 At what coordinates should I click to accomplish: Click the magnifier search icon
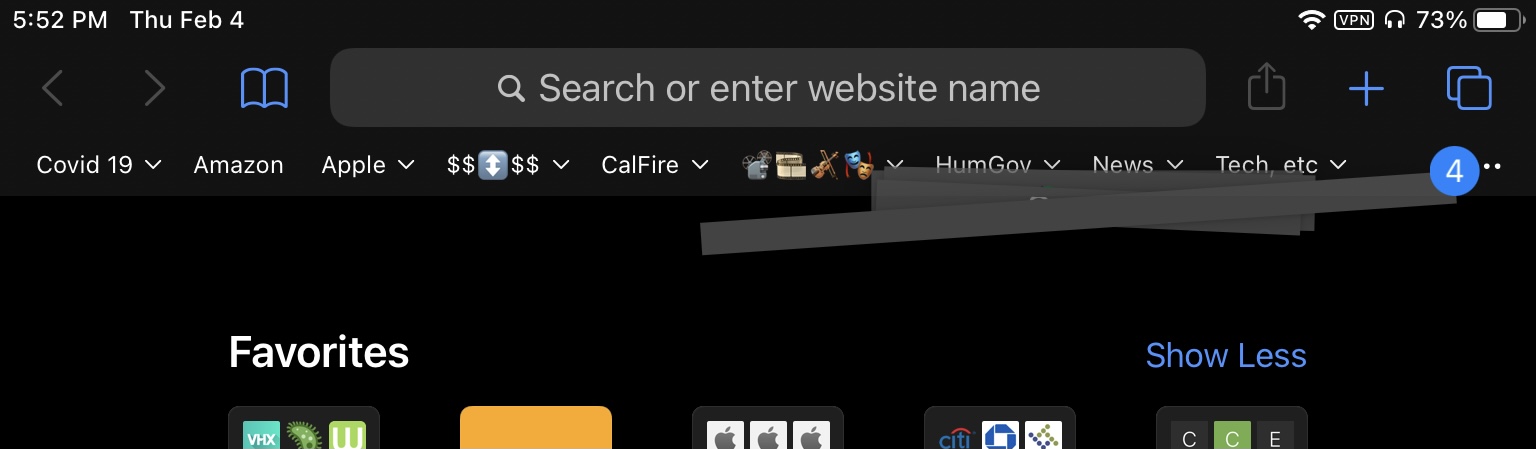(511, 89)
